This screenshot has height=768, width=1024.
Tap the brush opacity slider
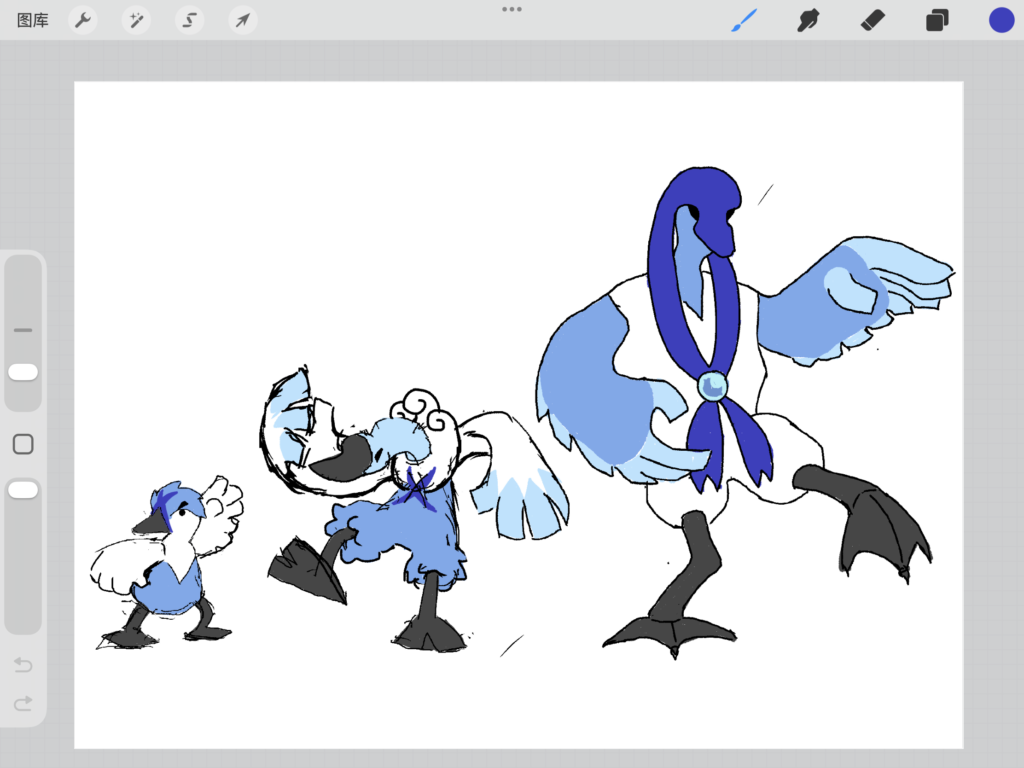pos(22,489)
